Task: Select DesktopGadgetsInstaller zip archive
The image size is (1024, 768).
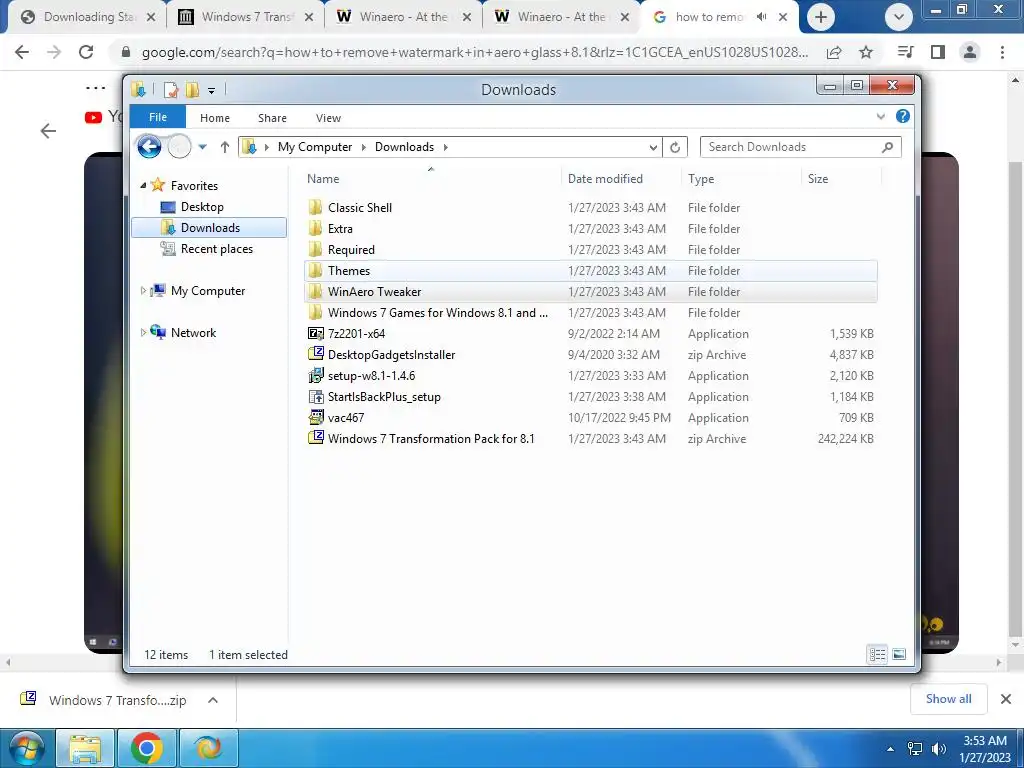Action: tap(391, 355)
